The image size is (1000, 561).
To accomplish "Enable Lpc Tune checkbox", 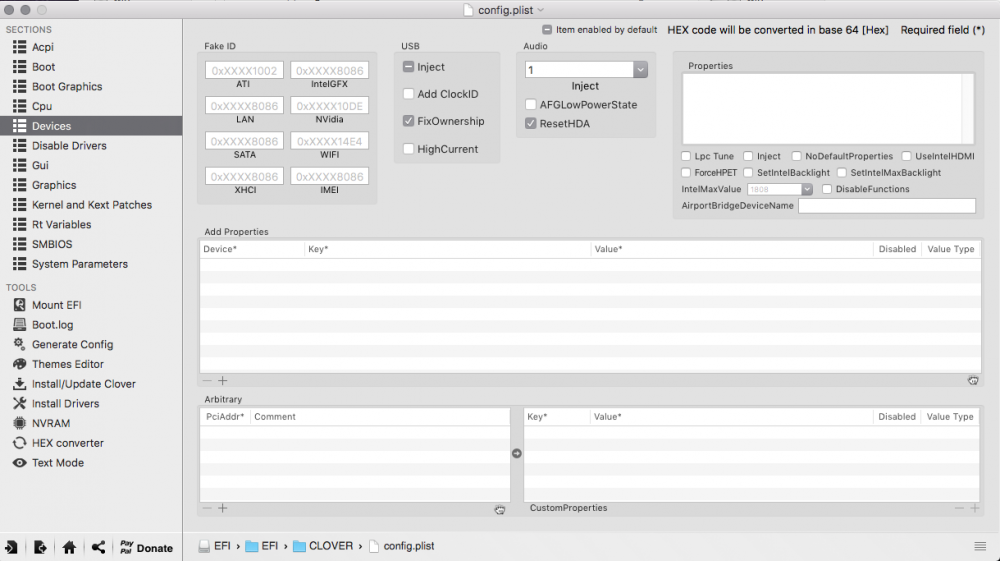I will point(686,156).
